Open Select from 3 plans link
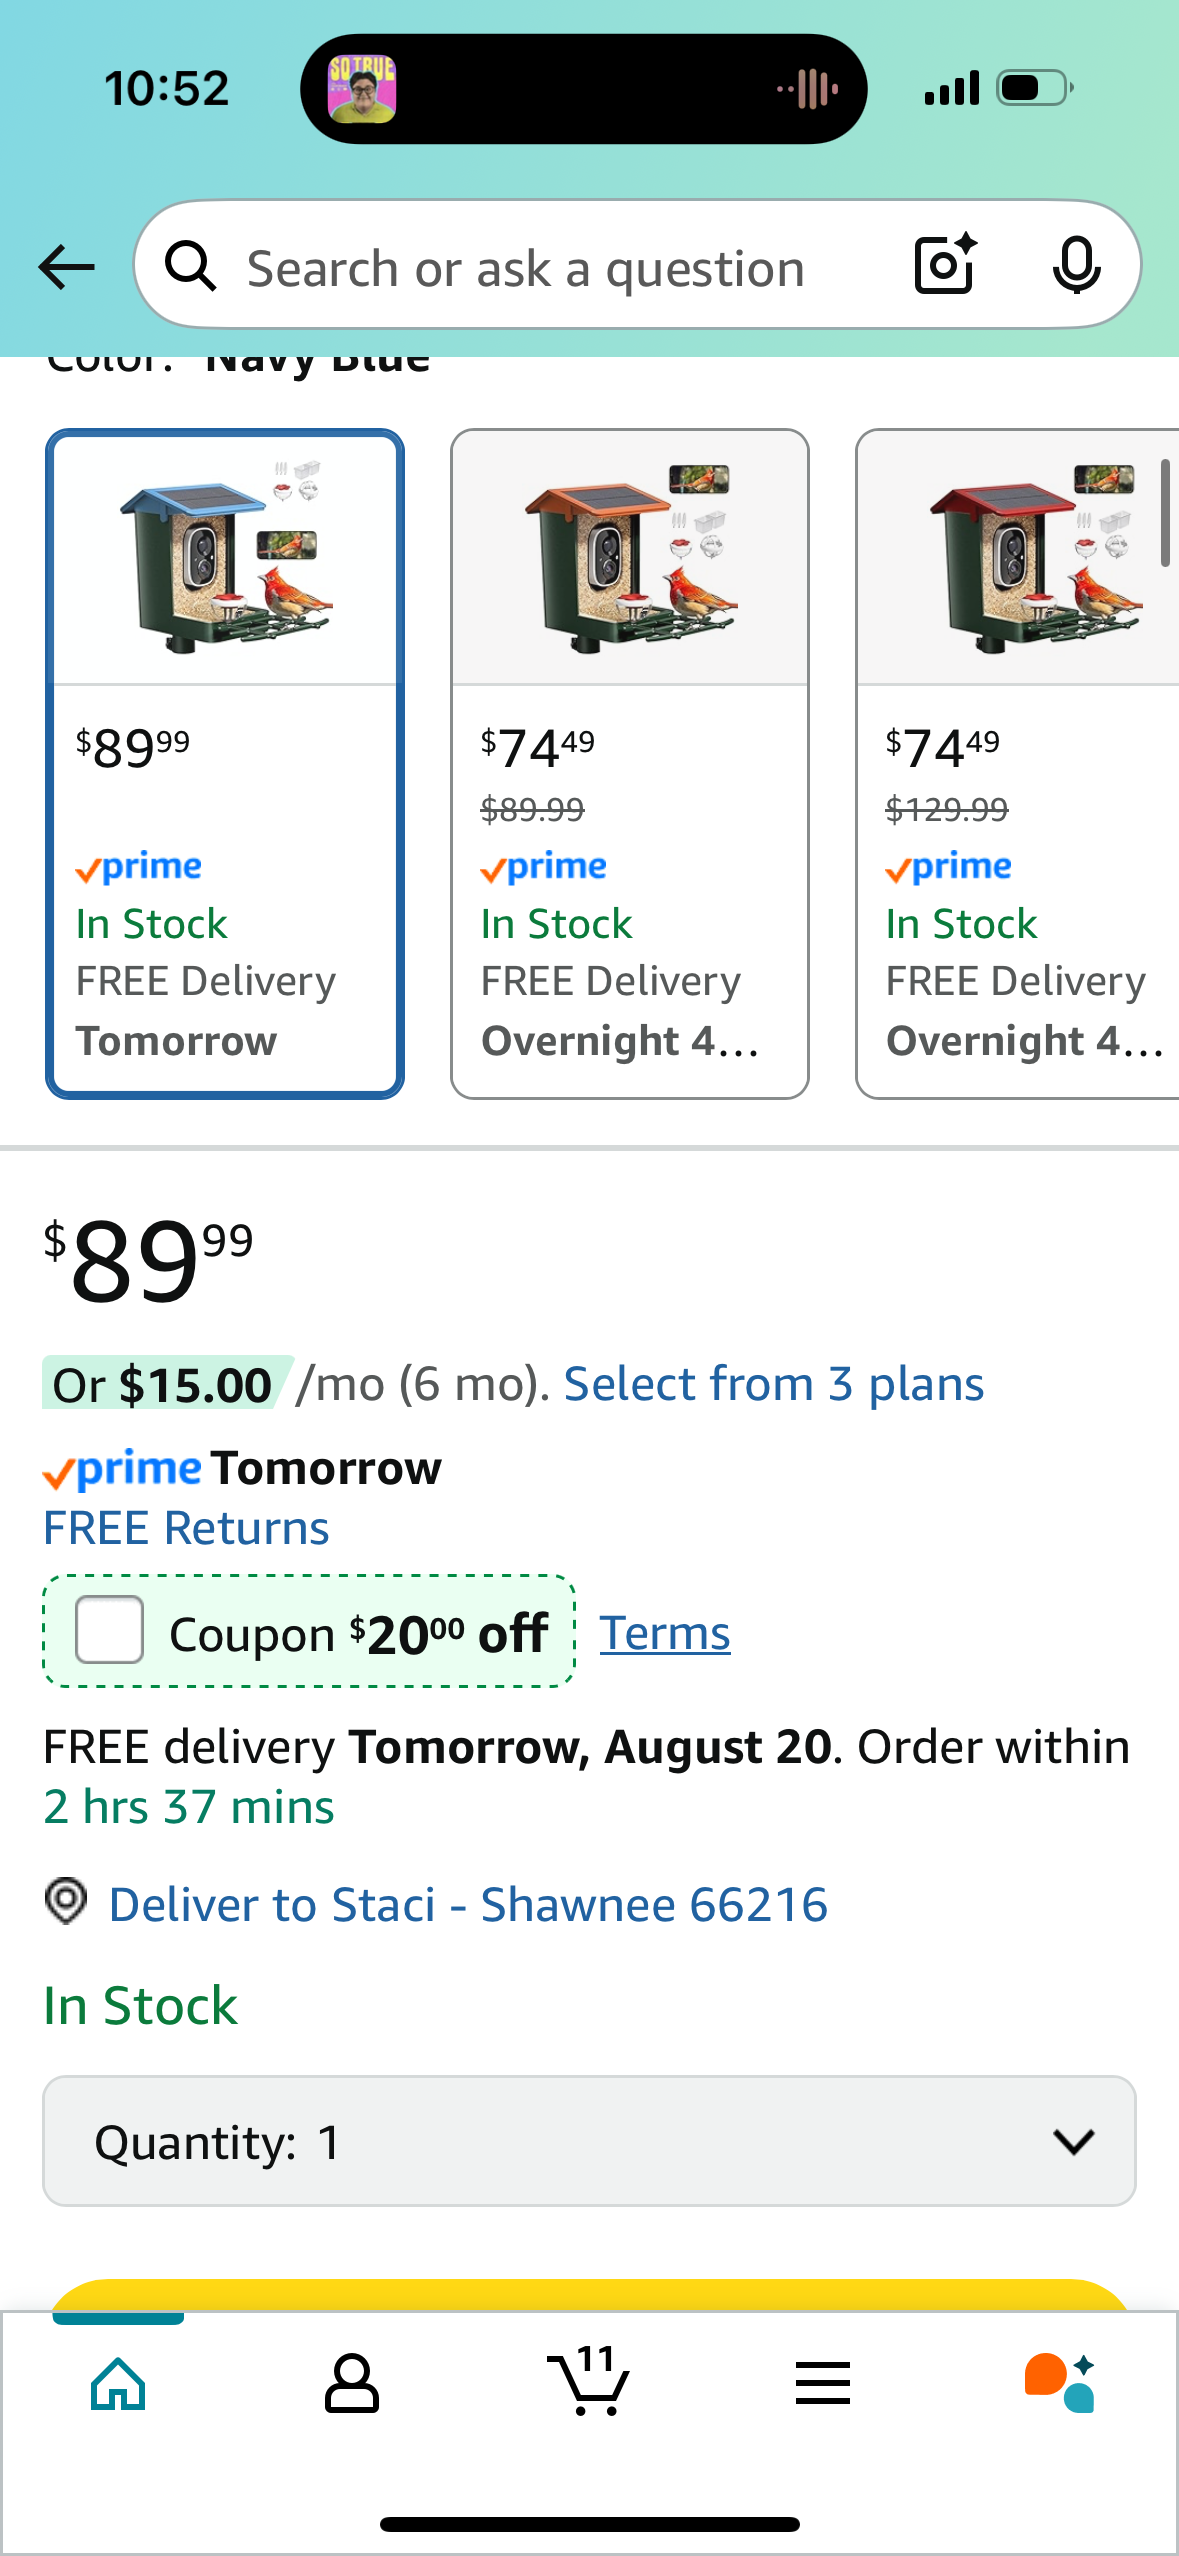The width and height of the screenshot is (1179, 2556). coord(774,1385)
